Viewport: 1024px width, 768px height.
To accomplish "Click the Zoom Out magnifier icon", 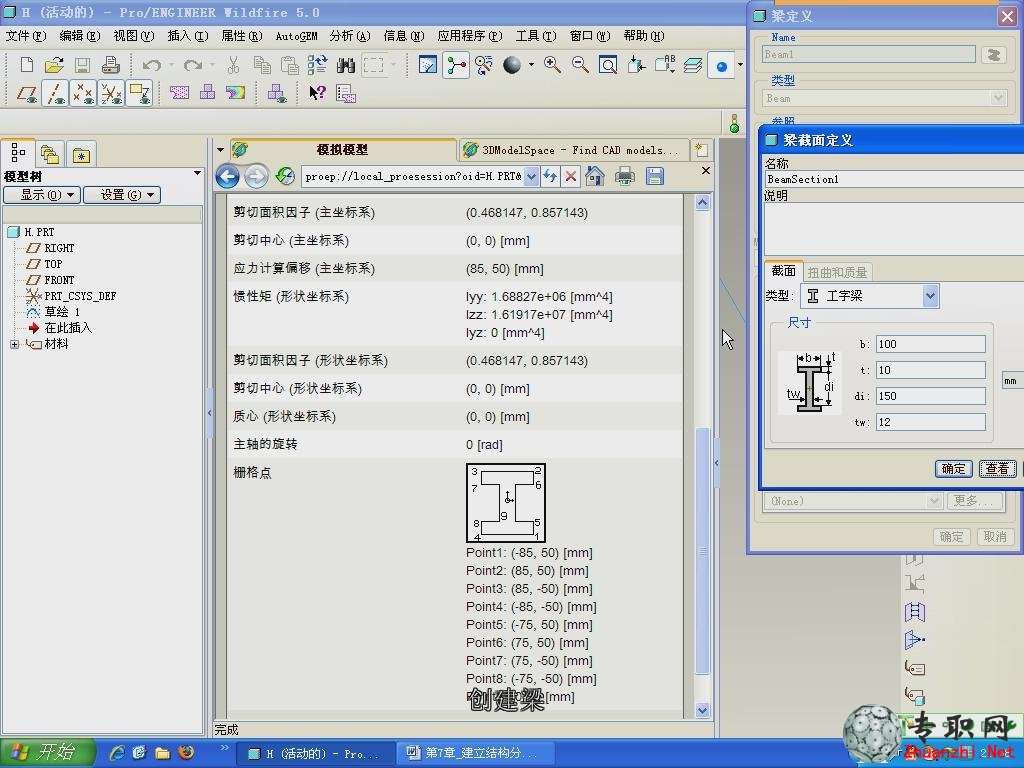I will pyautogui.click(x=580, y=65).
